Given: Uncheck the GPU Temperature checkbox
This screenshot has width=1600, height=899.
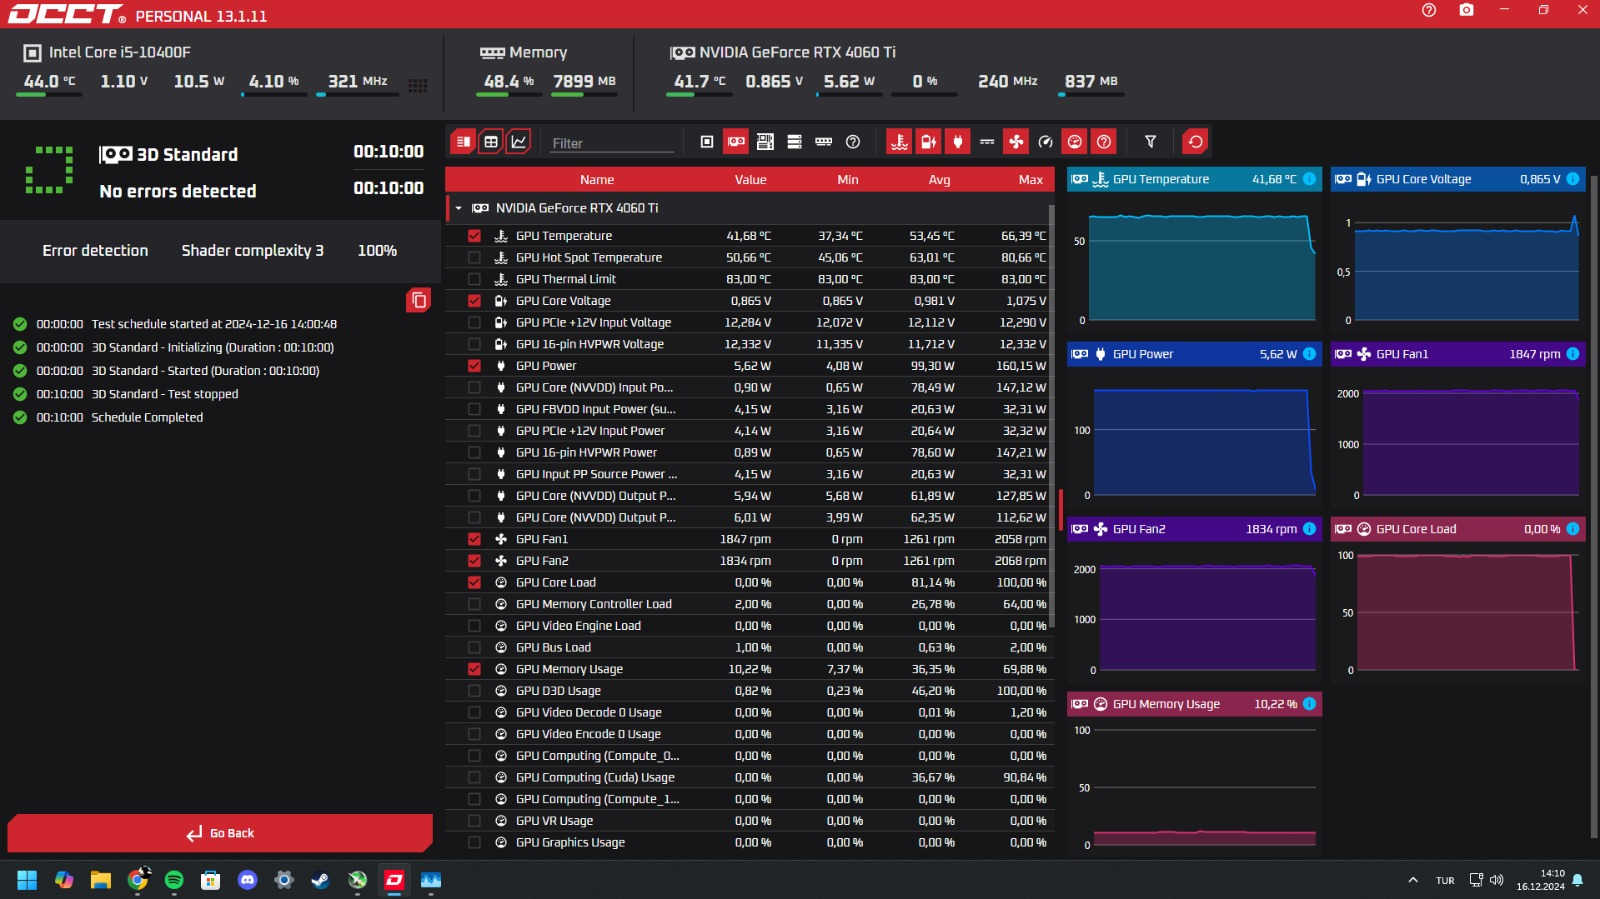Looking at the screenshot, I should point(474,236).
